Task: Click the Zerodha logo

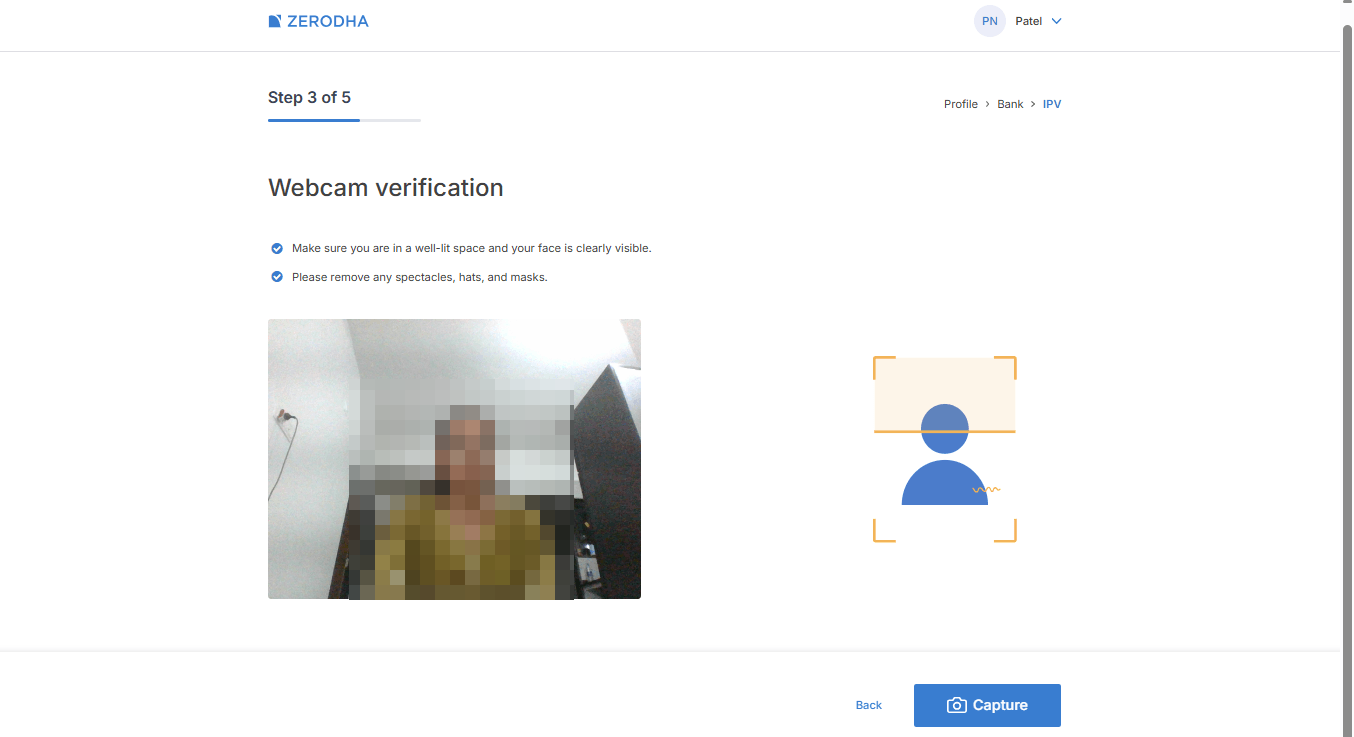Action: [x=318, y=21]
